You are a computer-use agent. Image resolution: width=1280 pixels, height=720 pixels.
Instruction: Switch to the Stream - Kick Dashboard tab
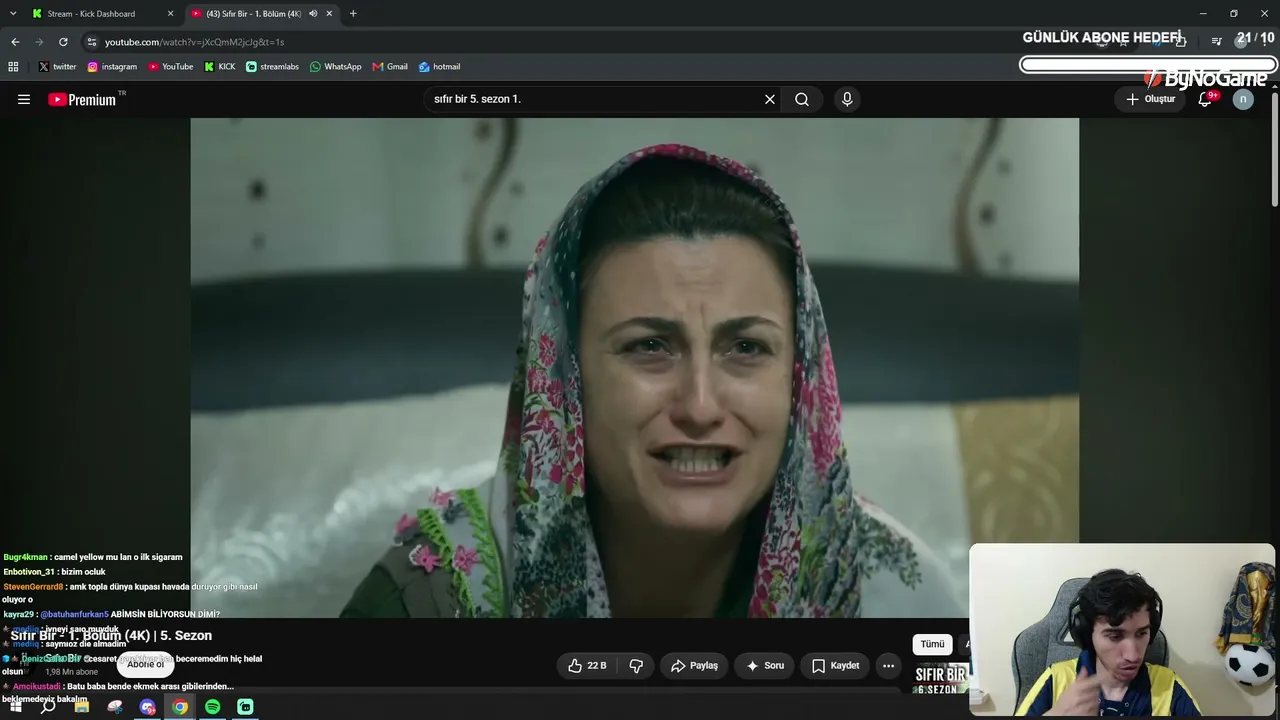(x=101, y=13)
